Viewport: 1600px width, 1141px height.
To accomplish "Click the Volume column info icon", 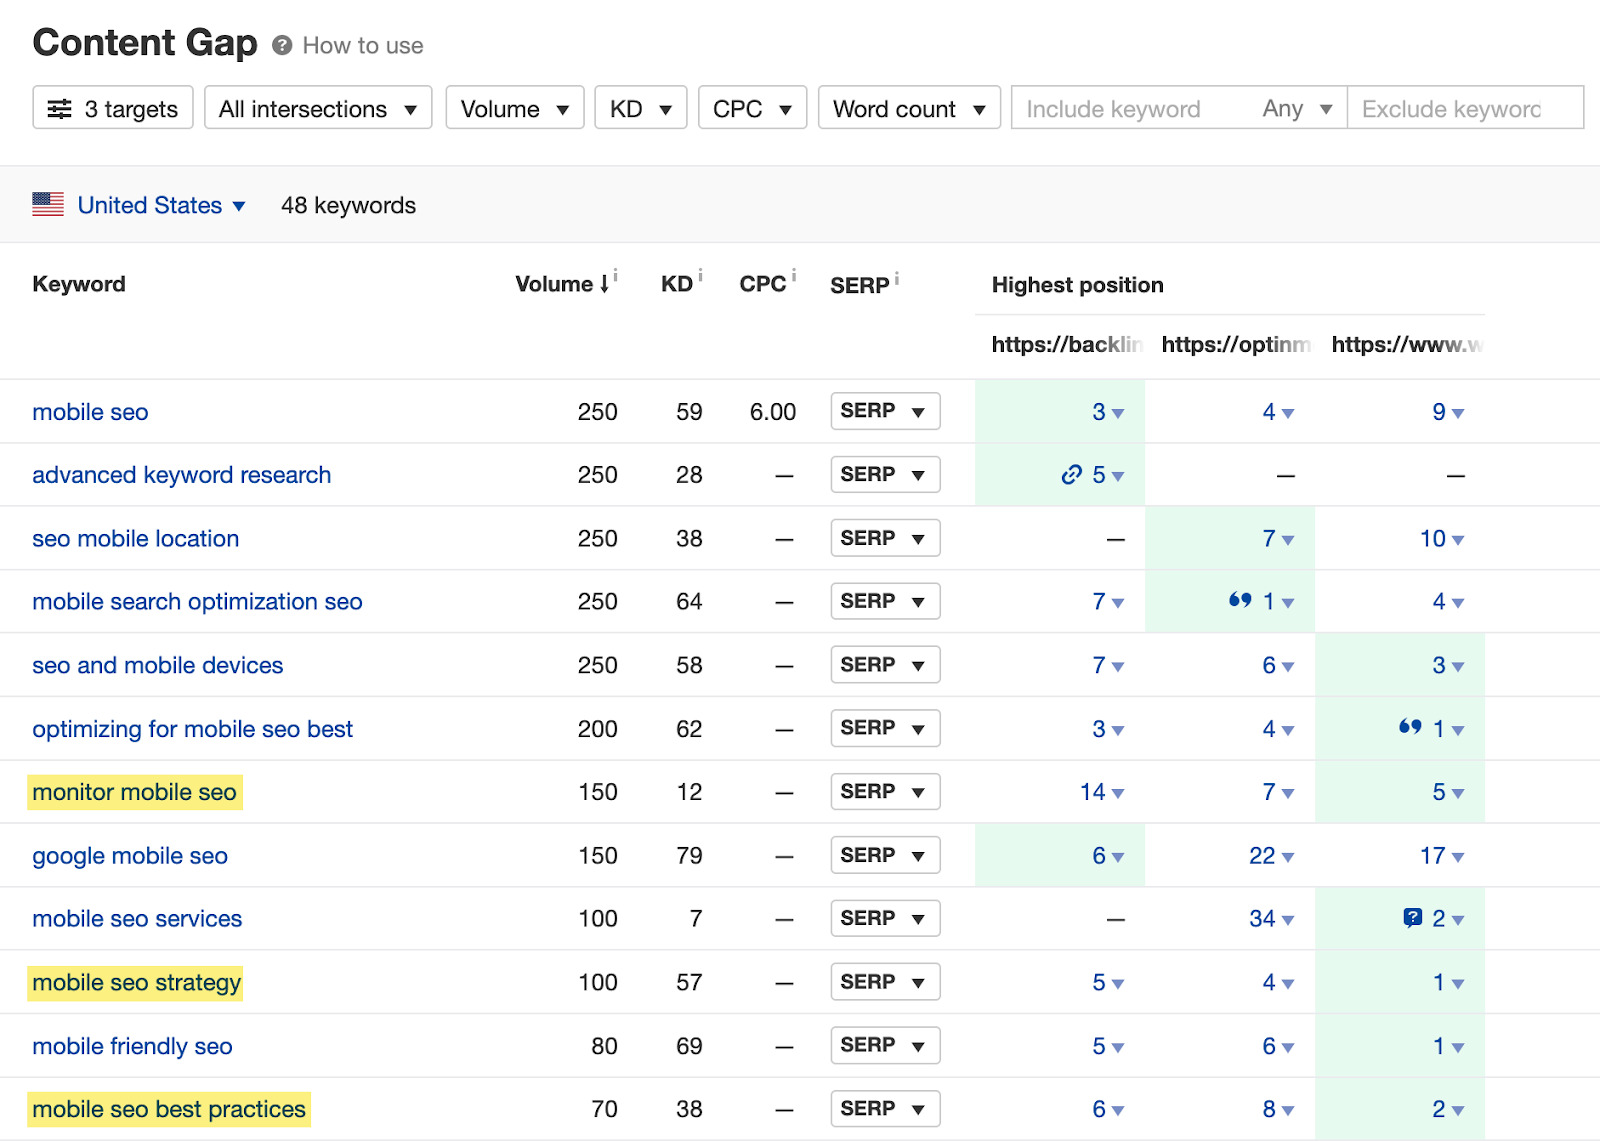I will point(616,275).
